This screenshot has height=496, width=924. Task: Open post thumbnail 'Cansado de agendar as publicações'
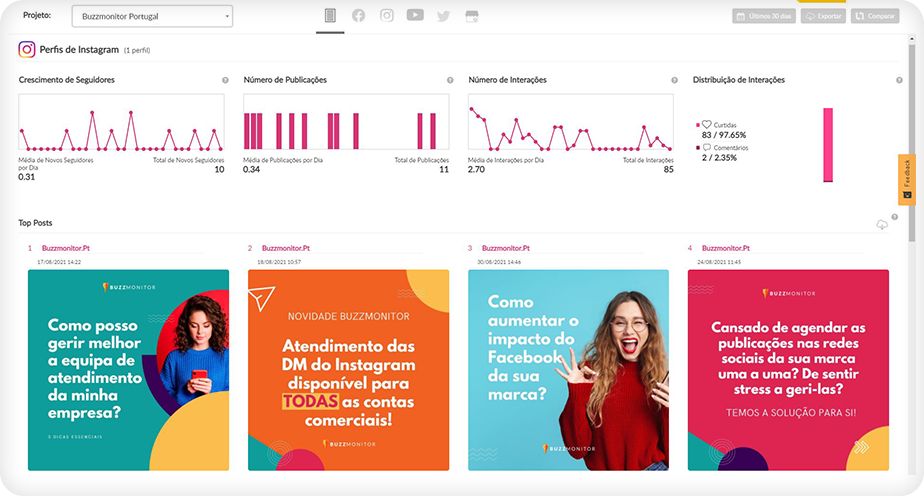pyautogui.click(x=788, y=370)
